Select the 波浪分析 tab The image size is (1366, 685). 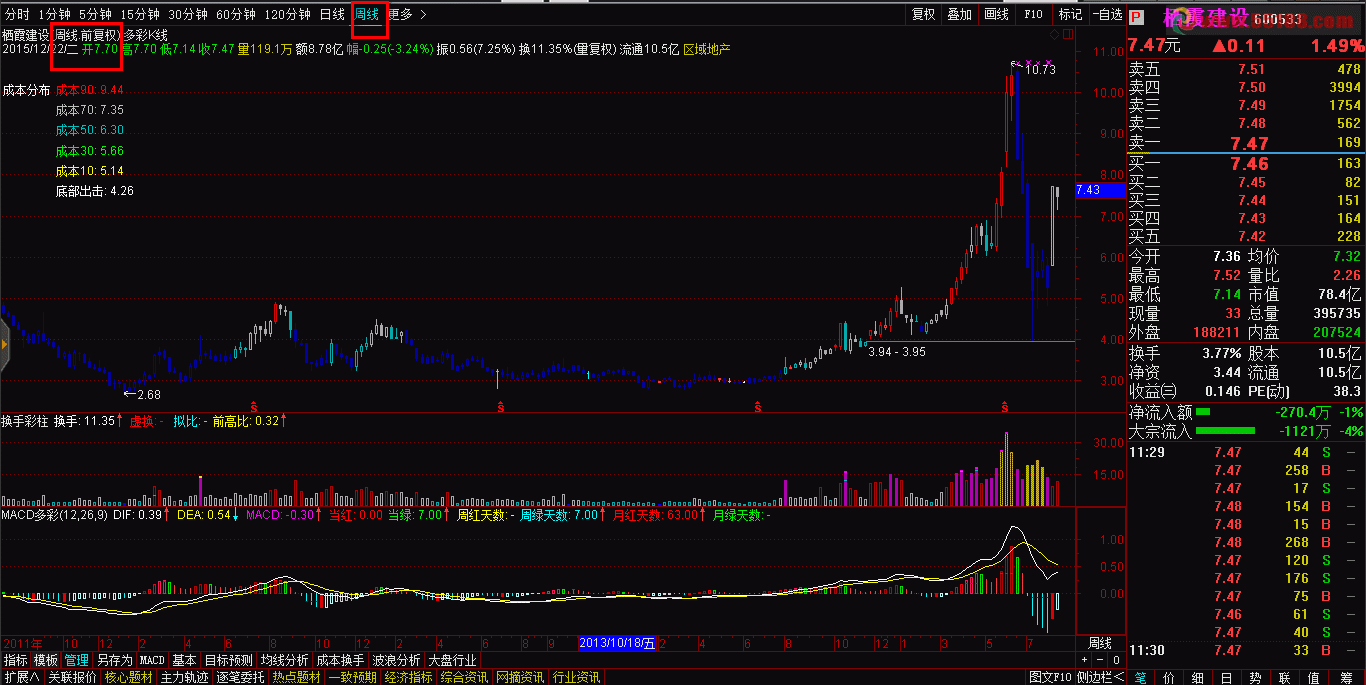[396, 660]
